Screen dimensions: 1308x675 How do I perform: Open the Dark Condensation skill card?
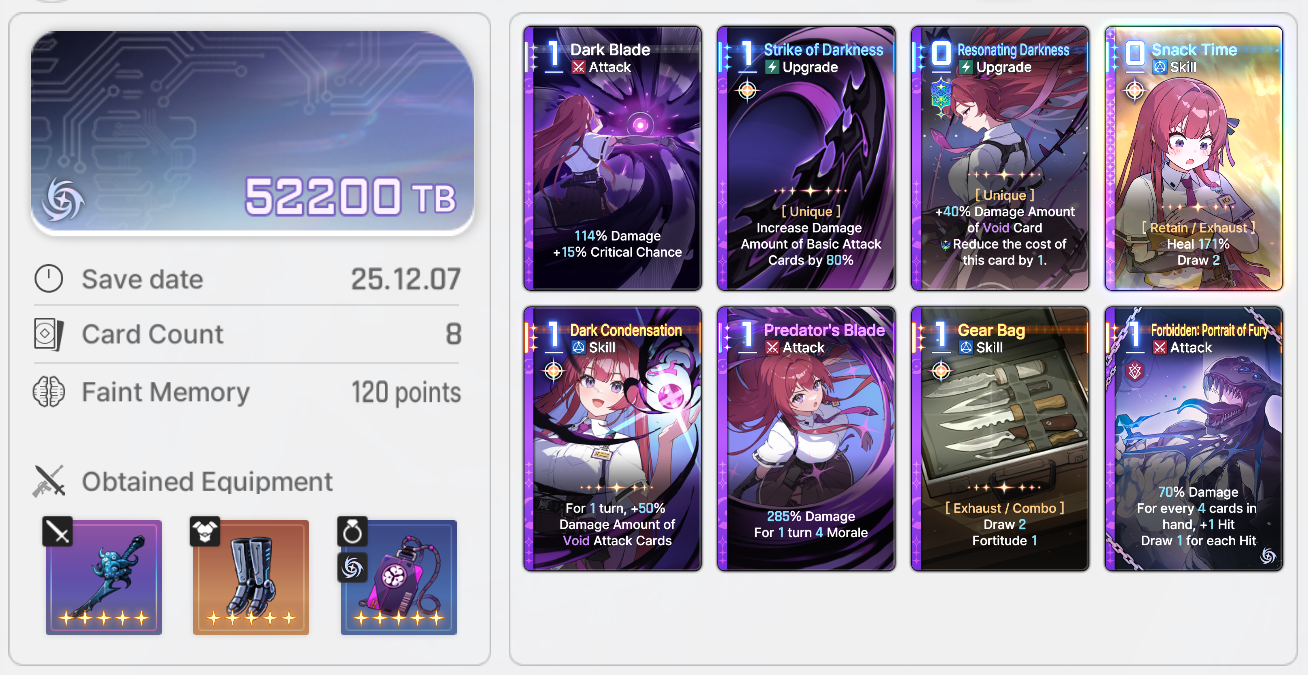pos(612,438)
